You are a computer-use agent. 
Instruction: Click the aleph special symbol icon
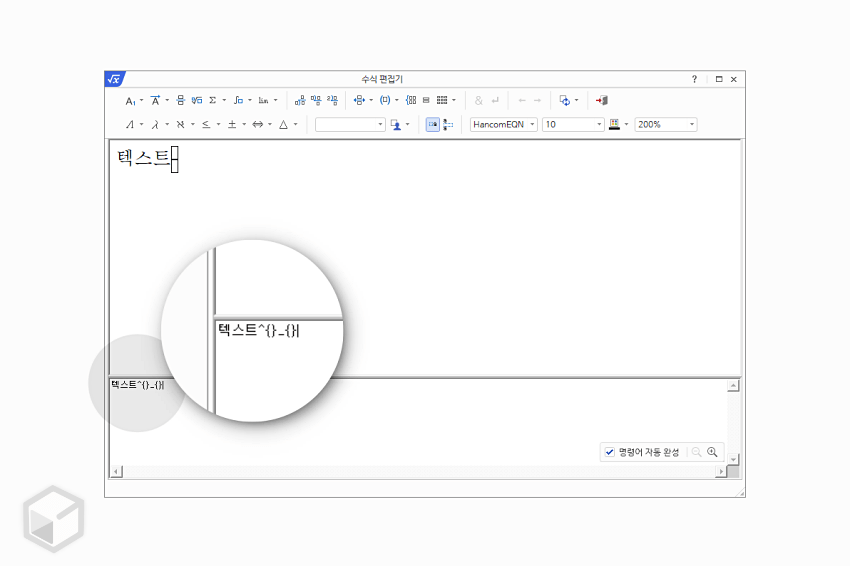click(181, 125)
